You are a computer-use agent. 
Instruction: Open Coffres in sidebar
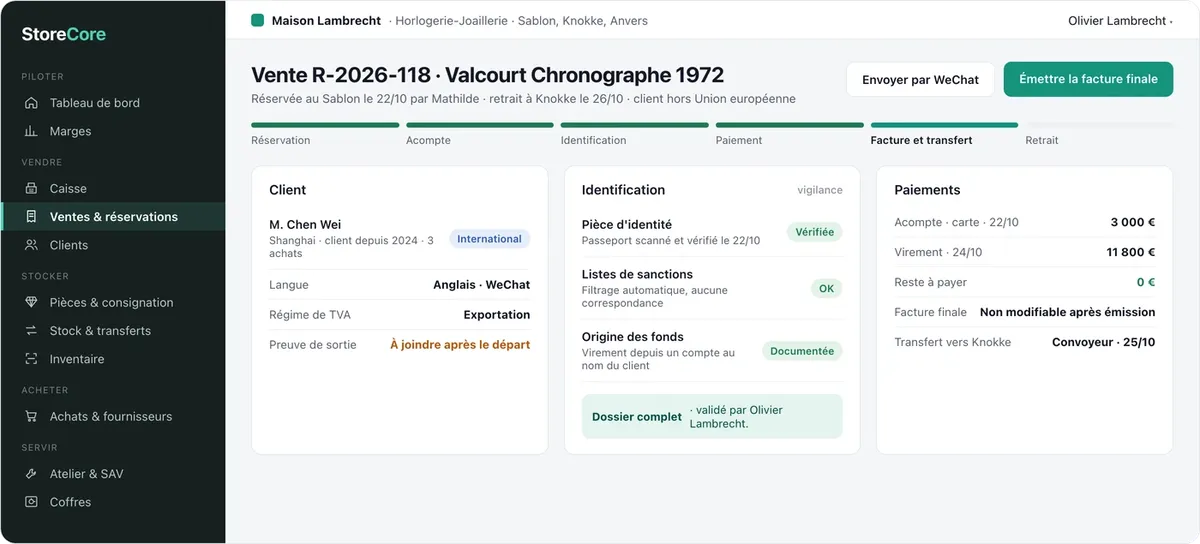click(x=112, y=502)
